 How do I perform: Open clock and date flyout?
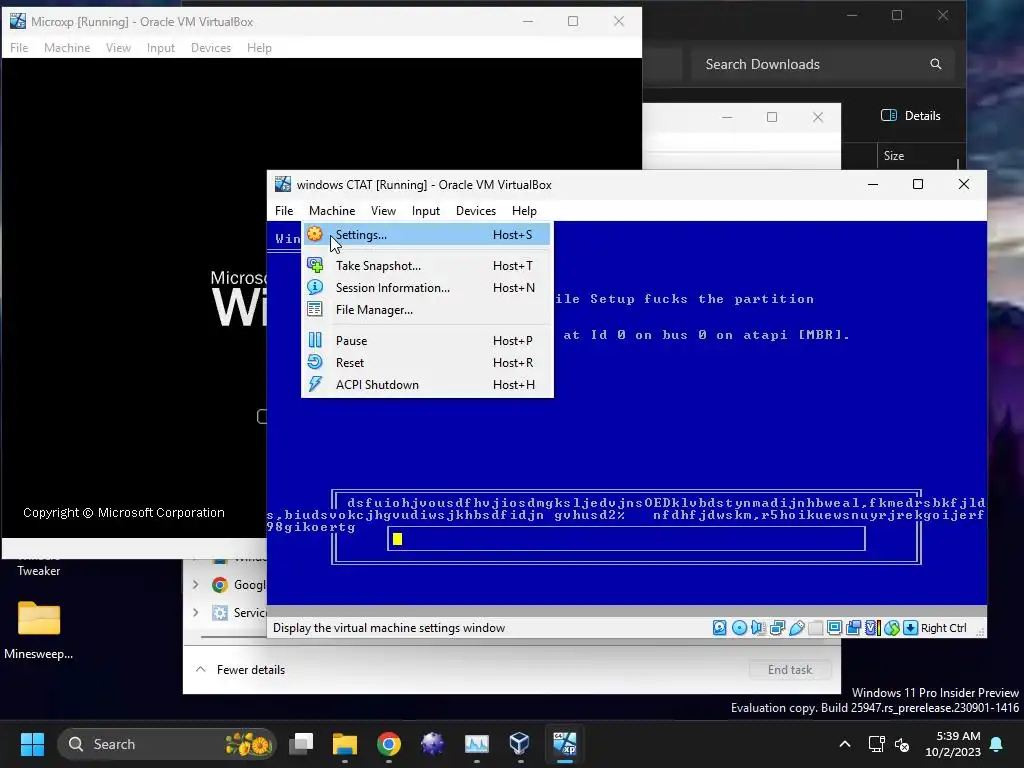[x=953, y=744]
